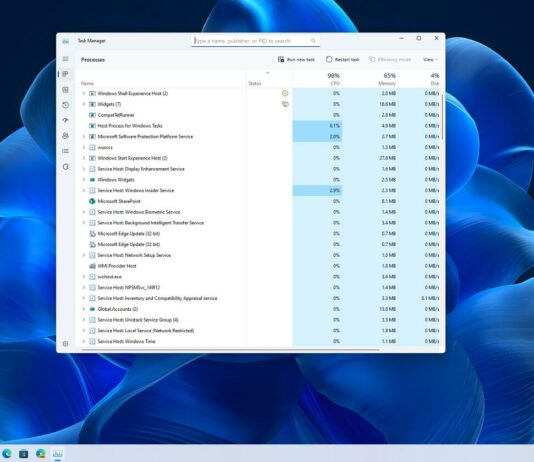The image size is (534, 462).
Task: Click the 0.1 MB/s disk value
Action: pyautogui.click(x=430, y=298)
